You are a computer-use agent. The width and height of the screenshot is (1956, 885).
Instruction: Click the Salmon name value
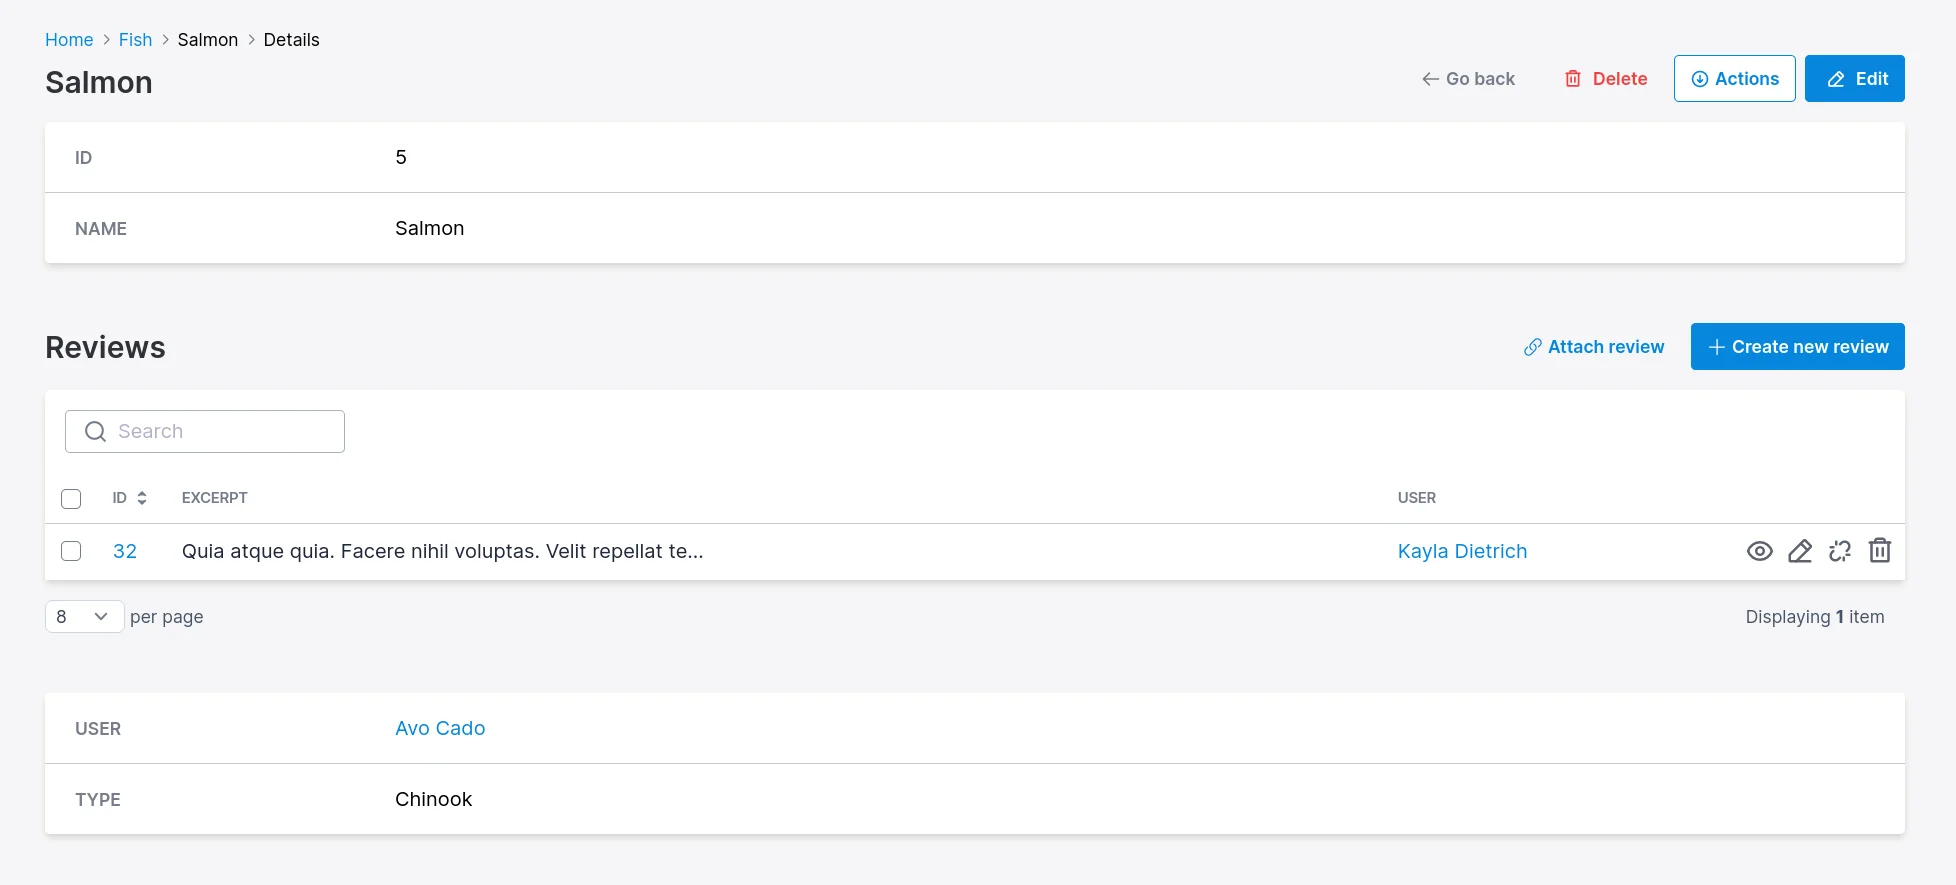(429, 228)
